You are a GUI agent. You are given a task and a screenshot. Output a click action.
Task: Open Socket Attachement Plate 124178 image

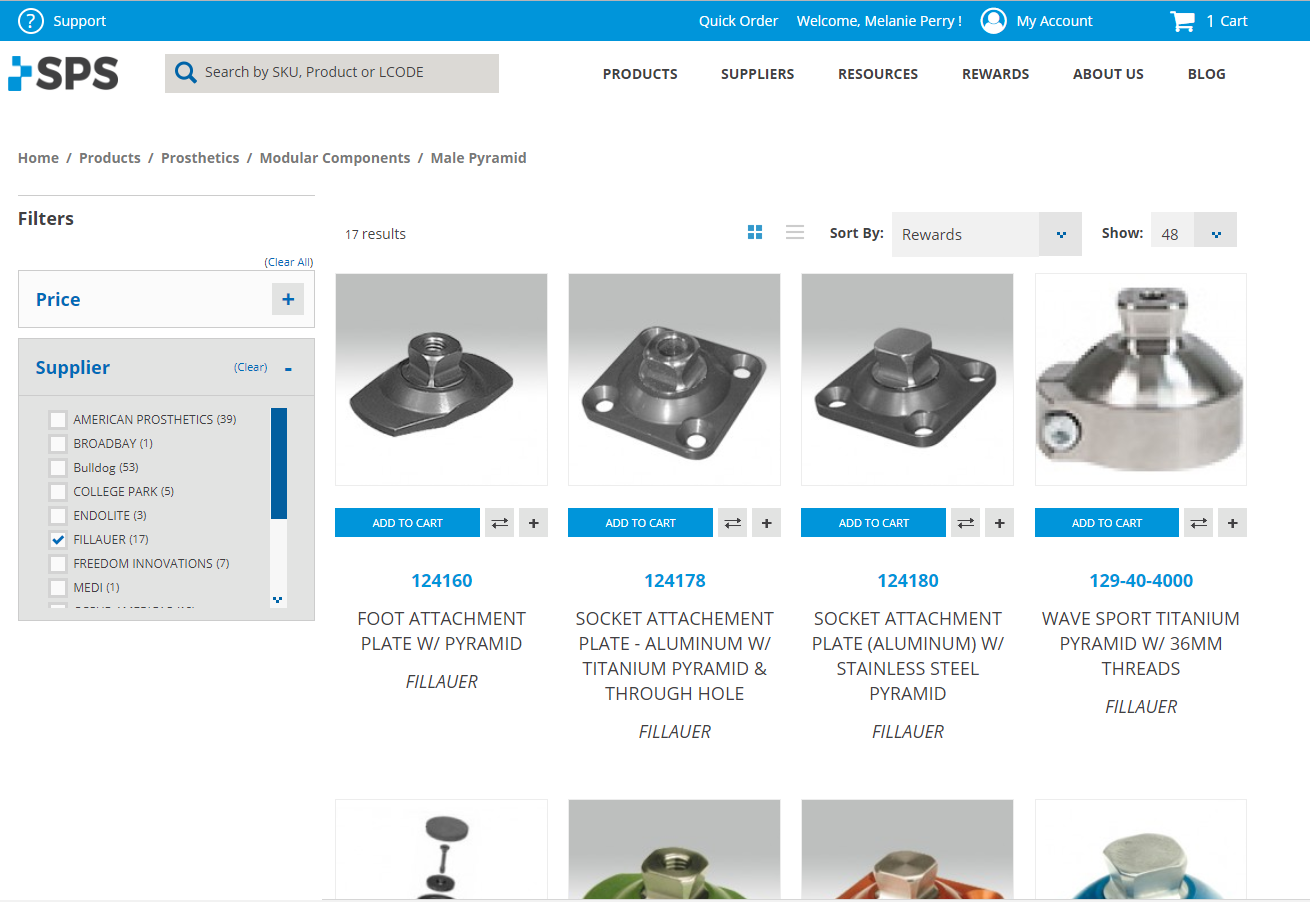674,380
